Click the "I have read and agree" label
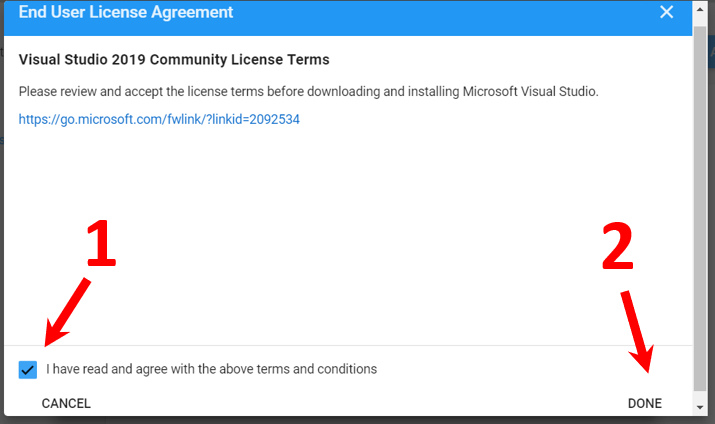 [x=211, y=369]
